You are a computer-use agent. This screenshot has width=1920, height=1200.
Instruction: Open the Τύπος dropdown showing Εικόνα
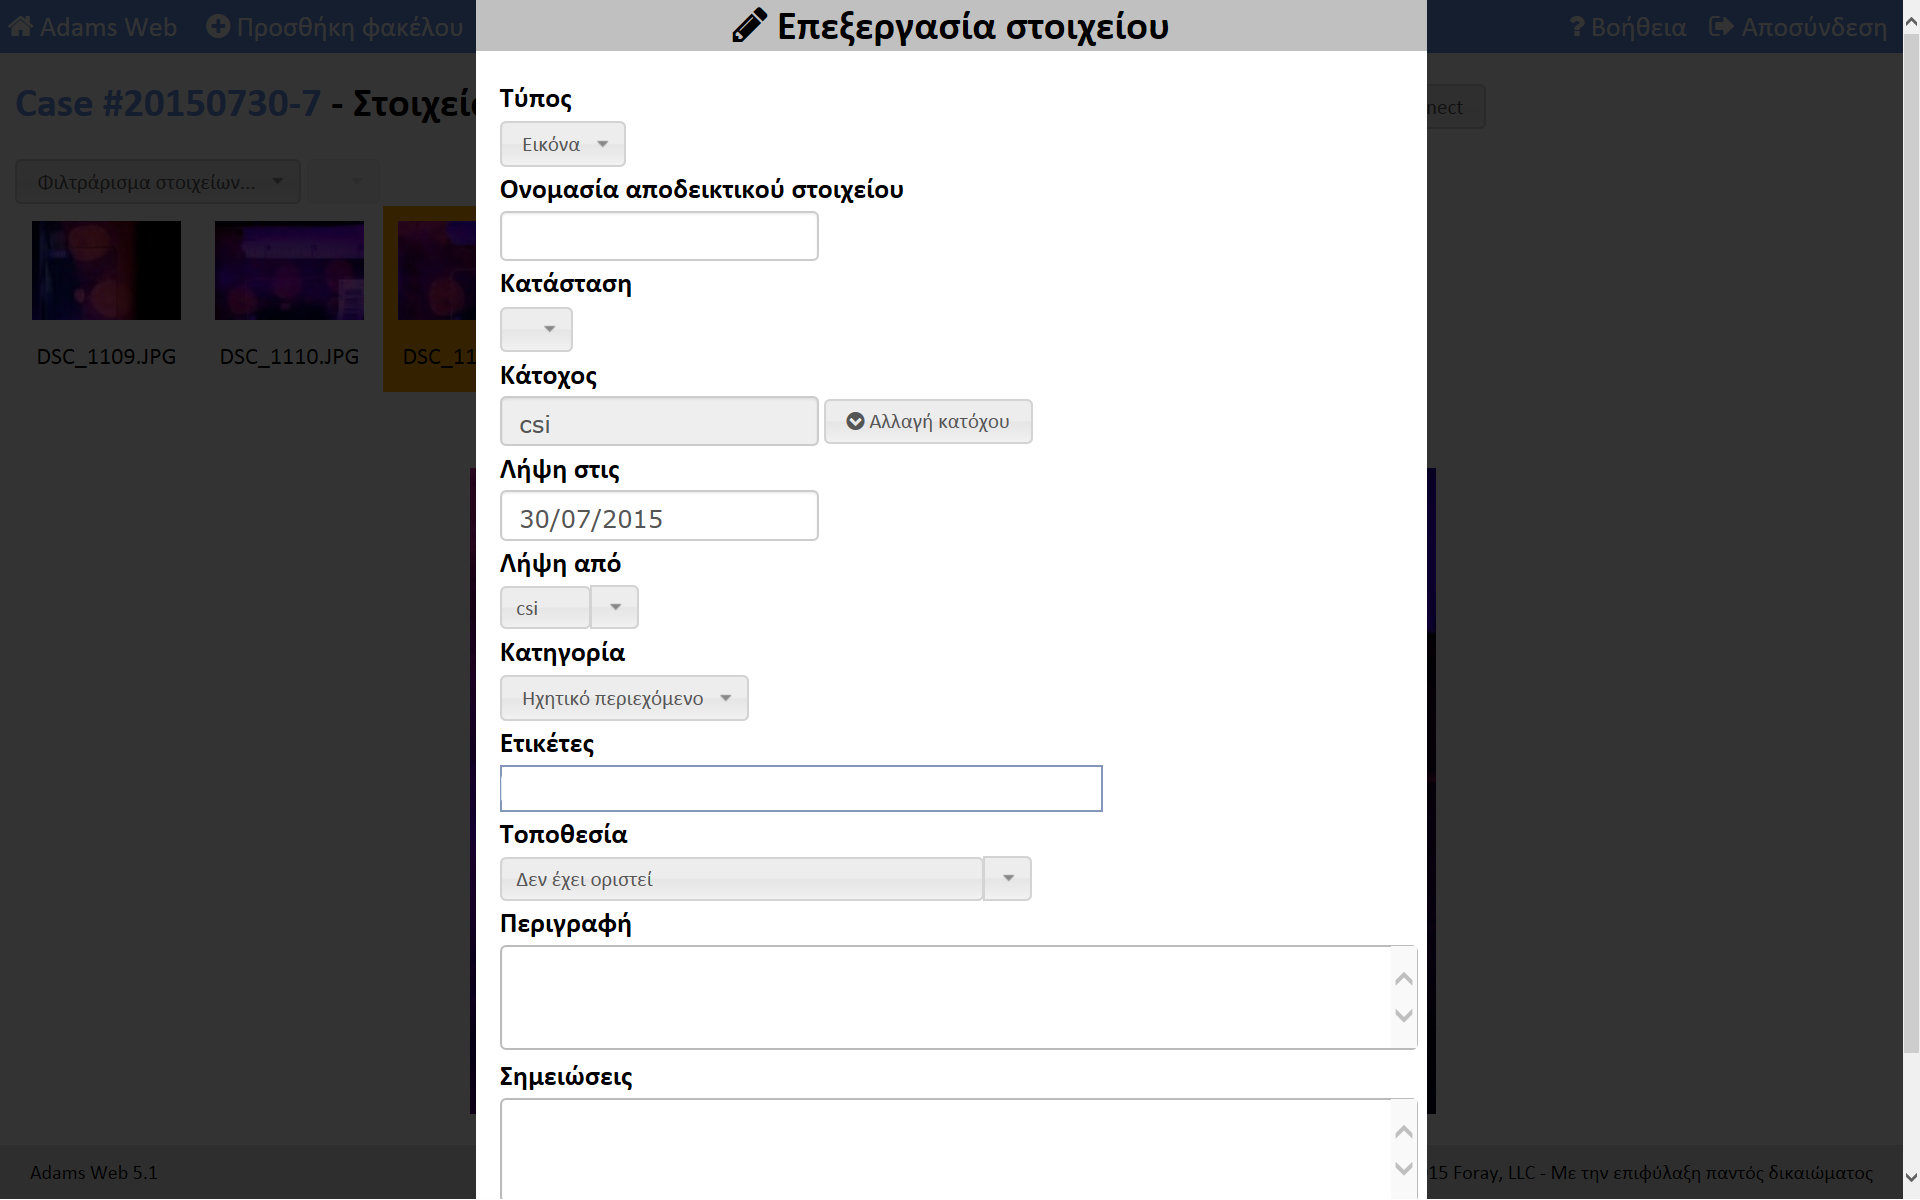coord(563,145)
